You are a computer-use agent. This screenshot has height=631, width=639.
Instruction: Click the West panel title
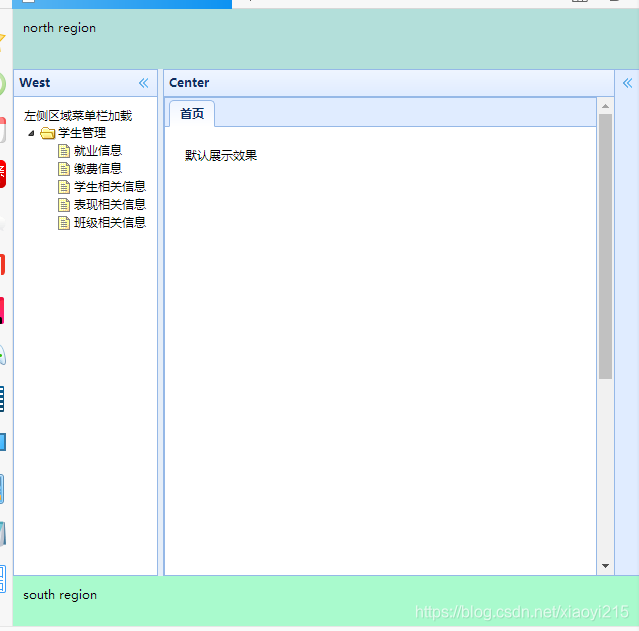35,83
